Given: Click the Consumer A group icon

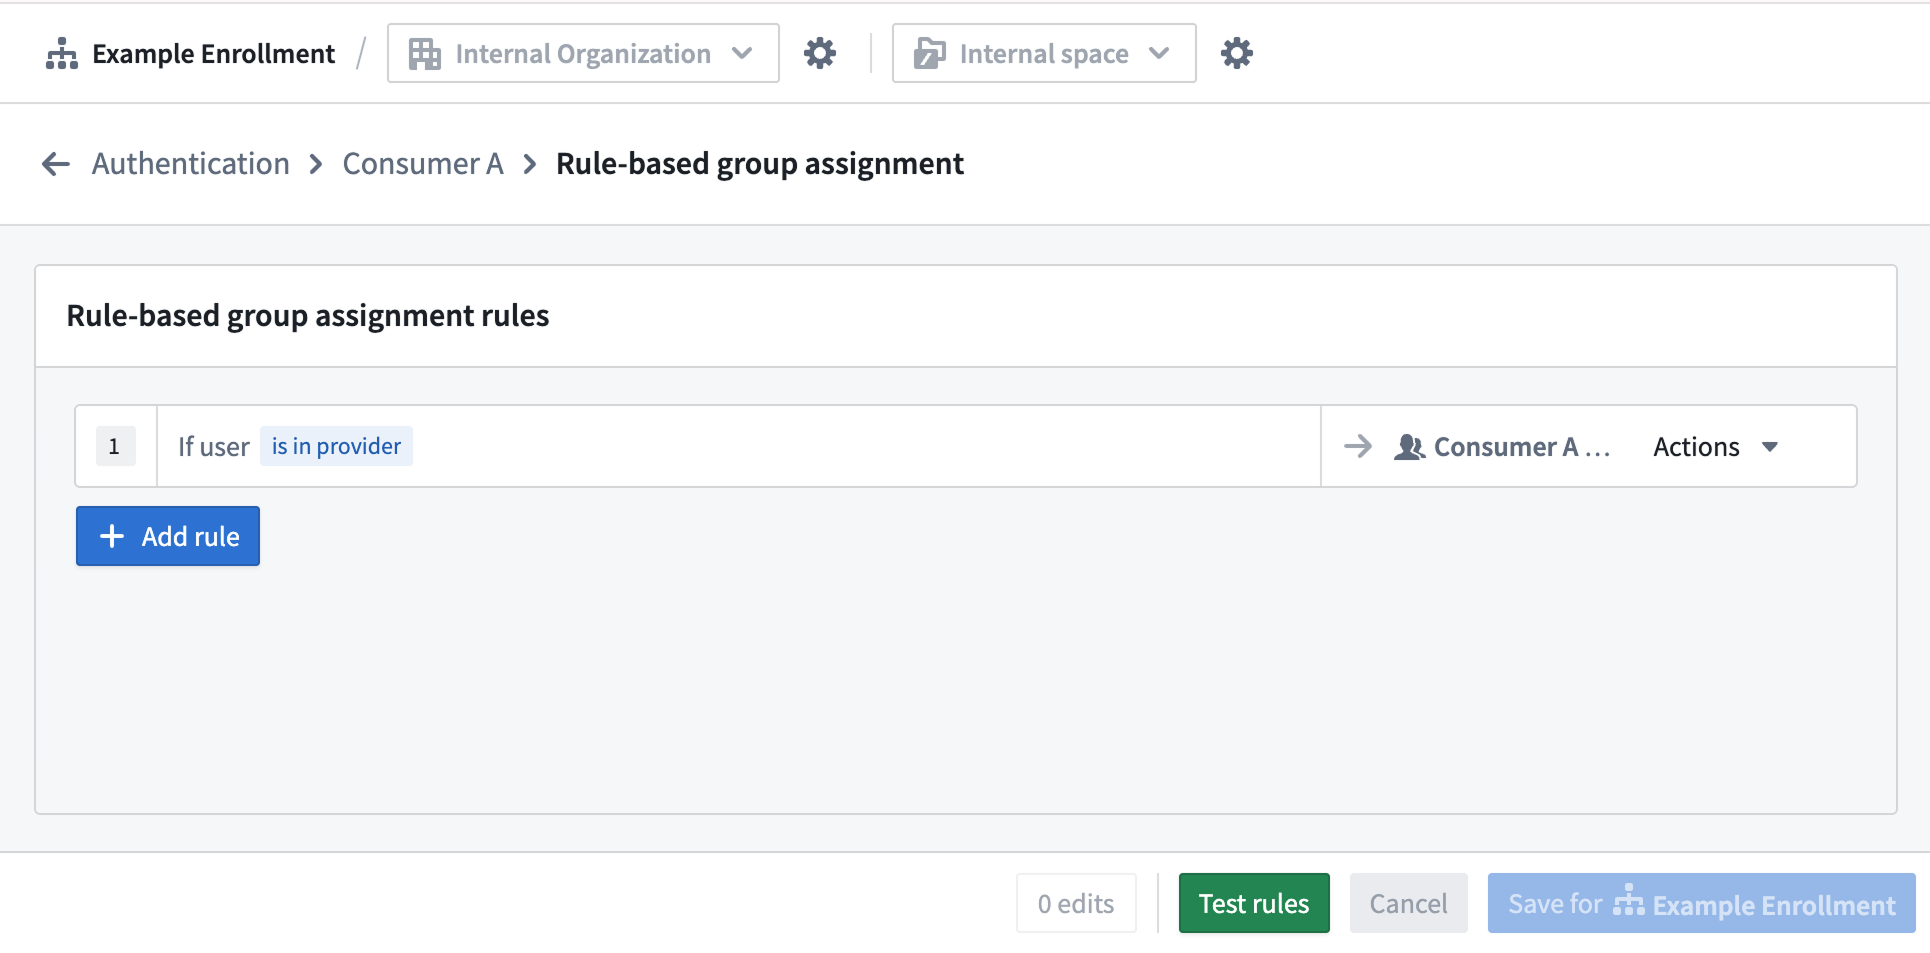Looking at the screenshot, I should click(1409, 447).
